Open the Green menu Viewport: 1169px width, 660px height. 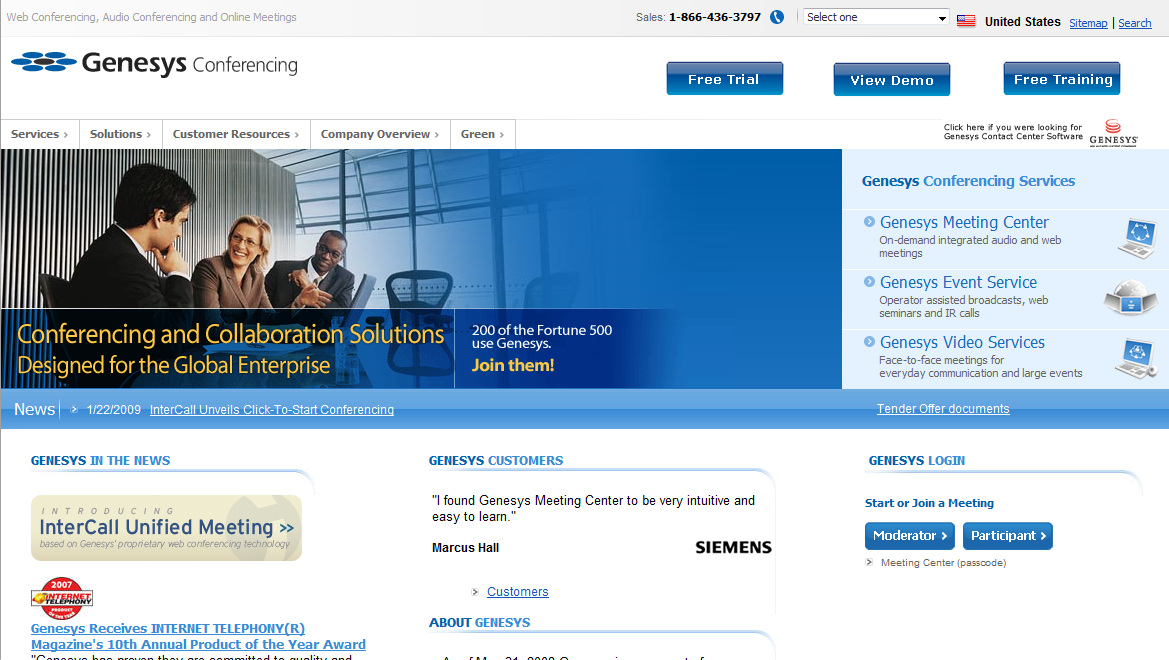(x=482, y=134)
